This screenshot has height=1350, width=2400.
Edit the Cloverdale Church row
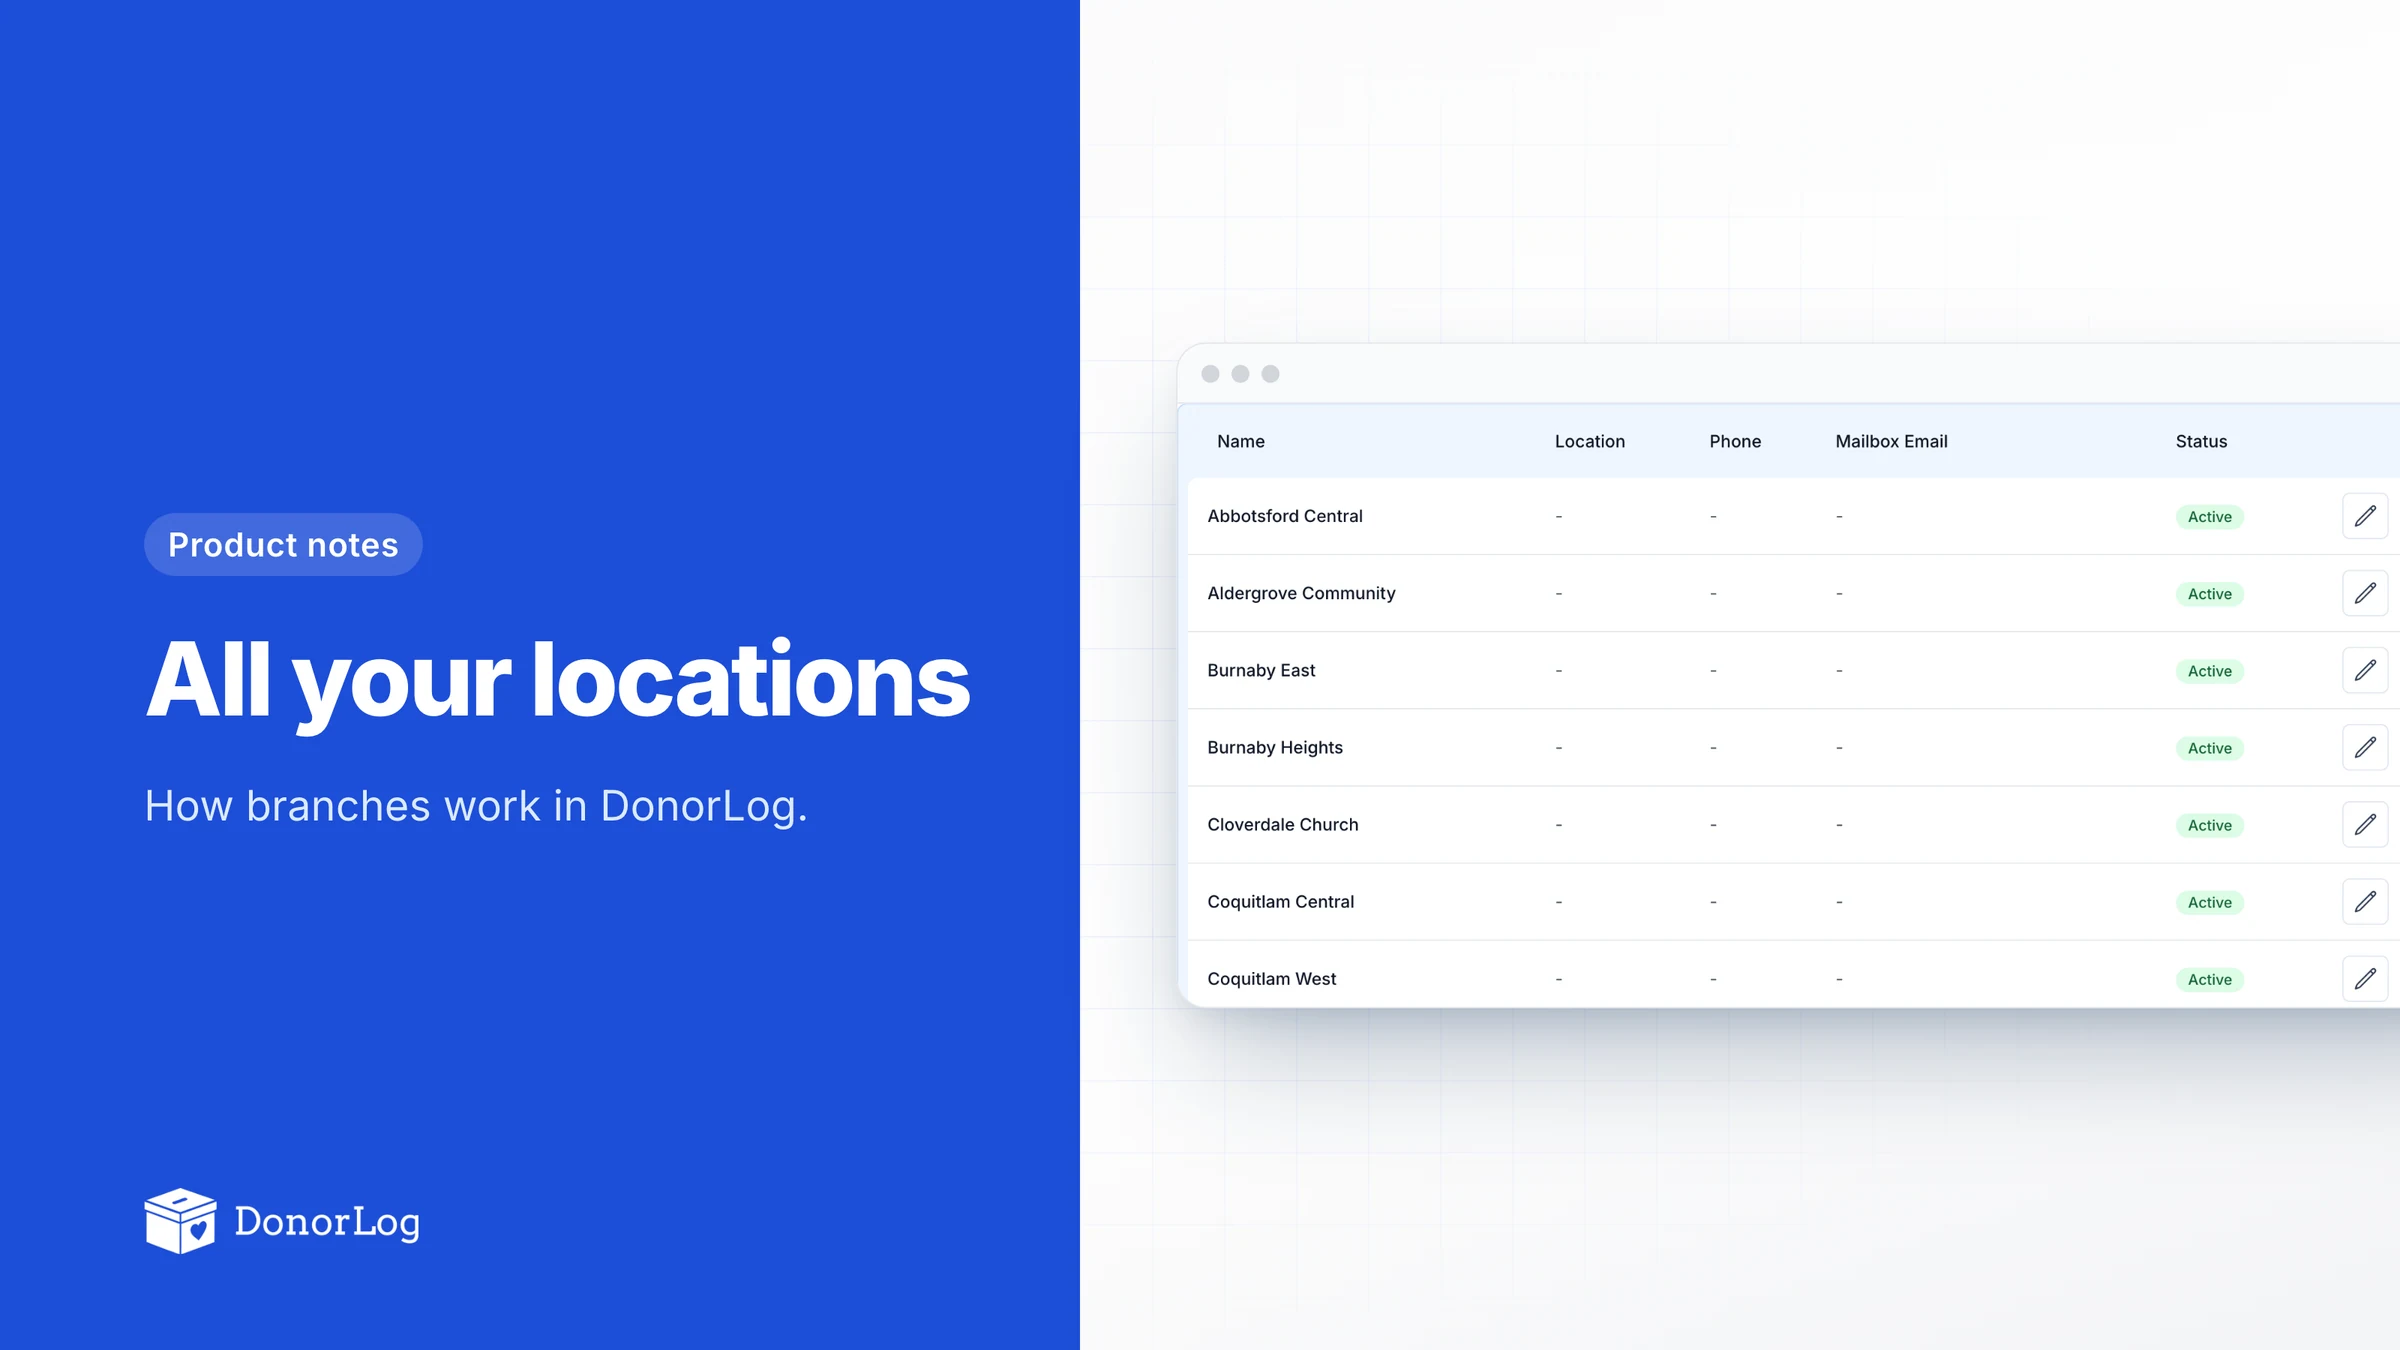point(2365,824)
